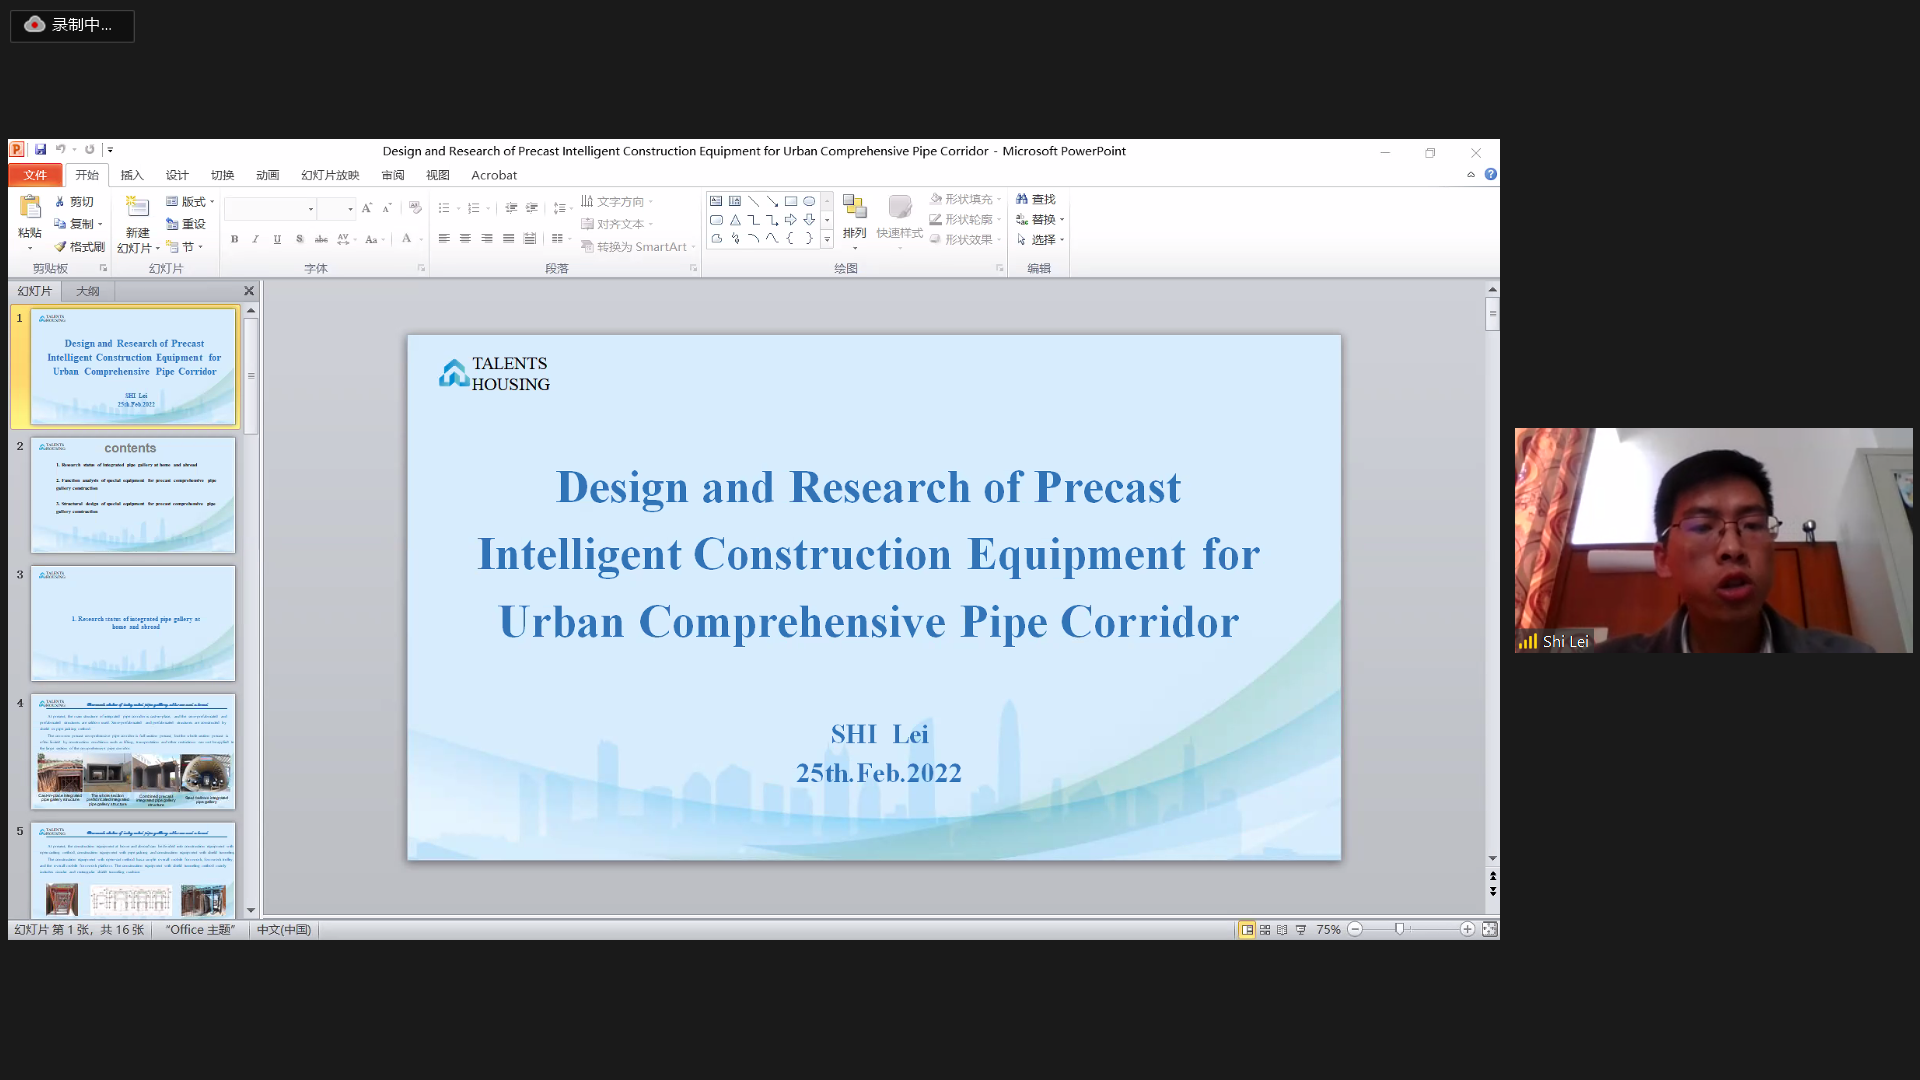Viewport: 1920px width, 1080px height.
Task: Open Select (选择) dropdown
Action: 1041,240
